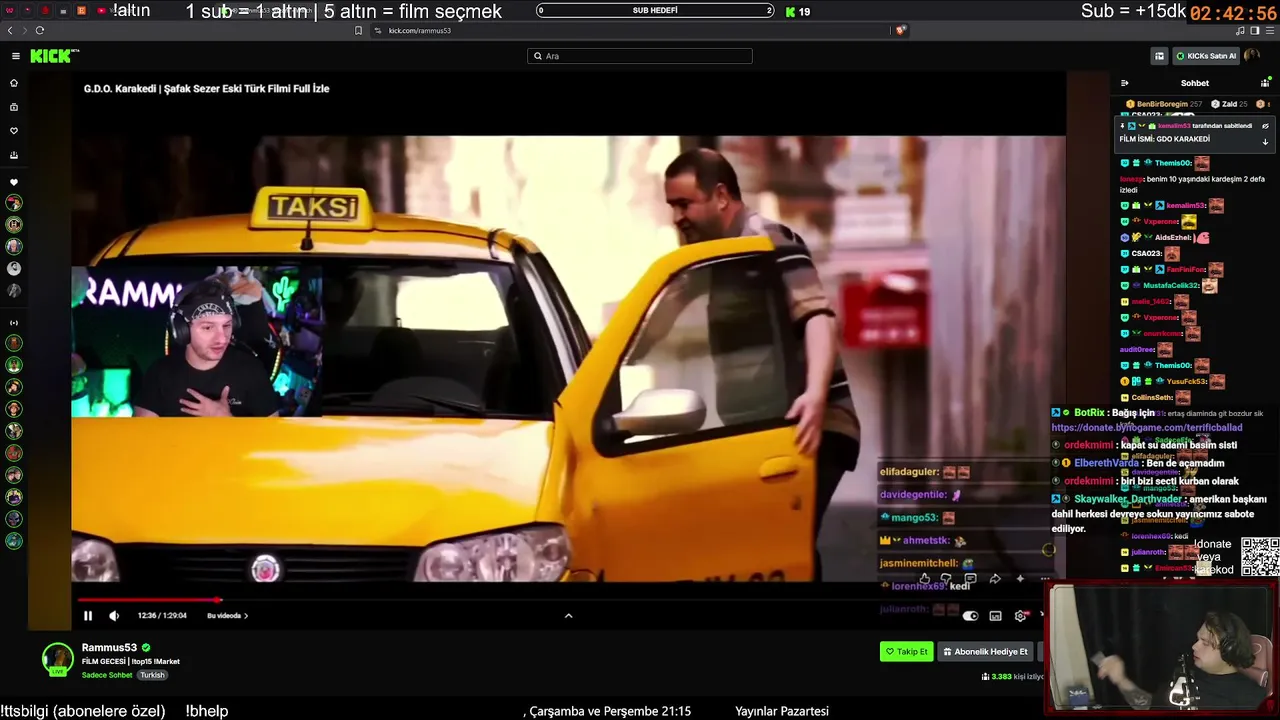Hide the pinned chat message
Viewport: 1280px width, 720px height.
(1265, 126)
